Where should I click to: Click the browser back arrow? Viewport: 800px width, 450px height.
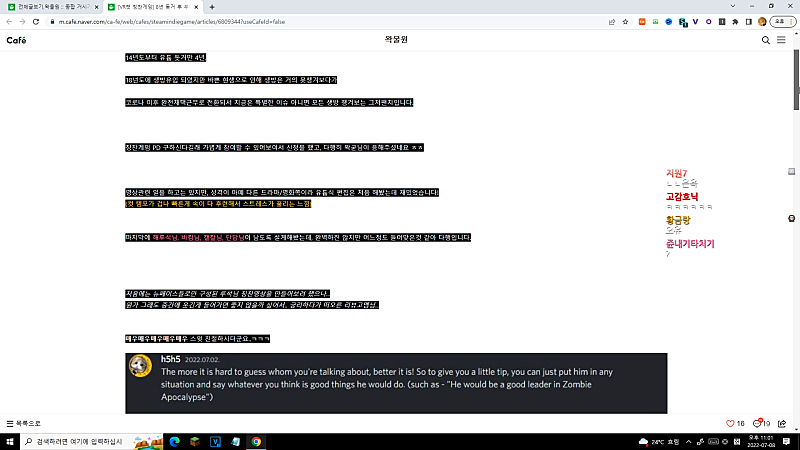point(9,22)
